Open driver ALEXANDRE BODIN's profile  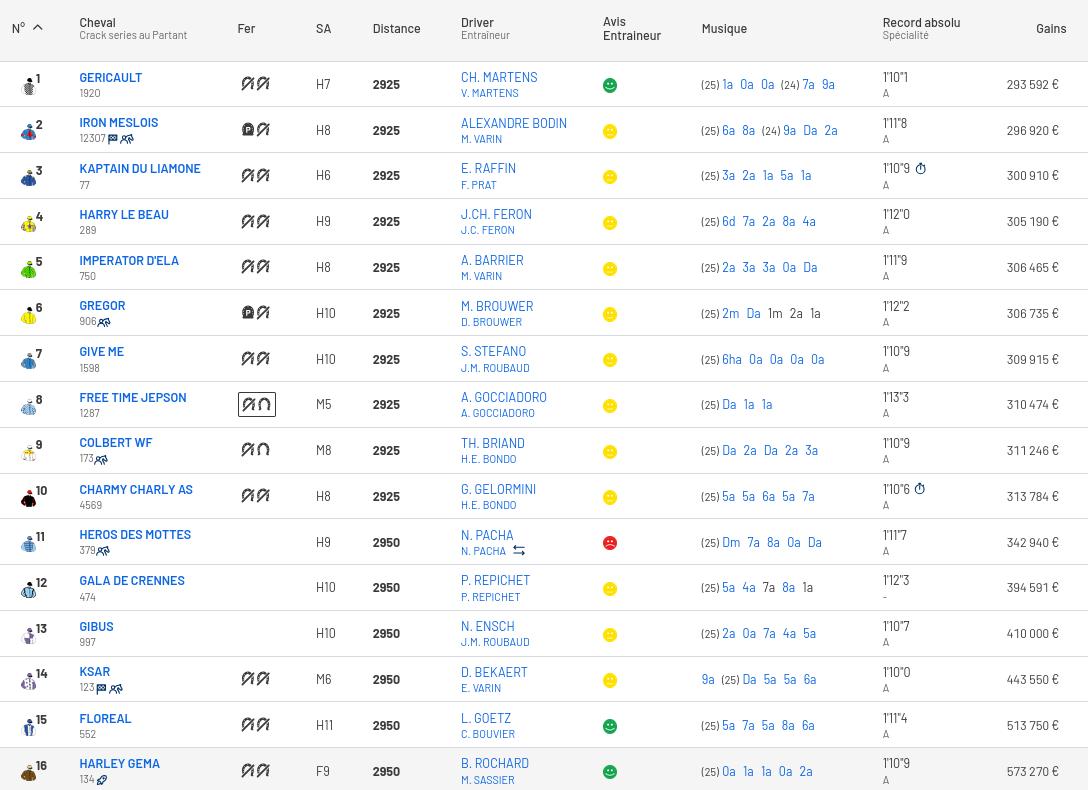(513, 123)
